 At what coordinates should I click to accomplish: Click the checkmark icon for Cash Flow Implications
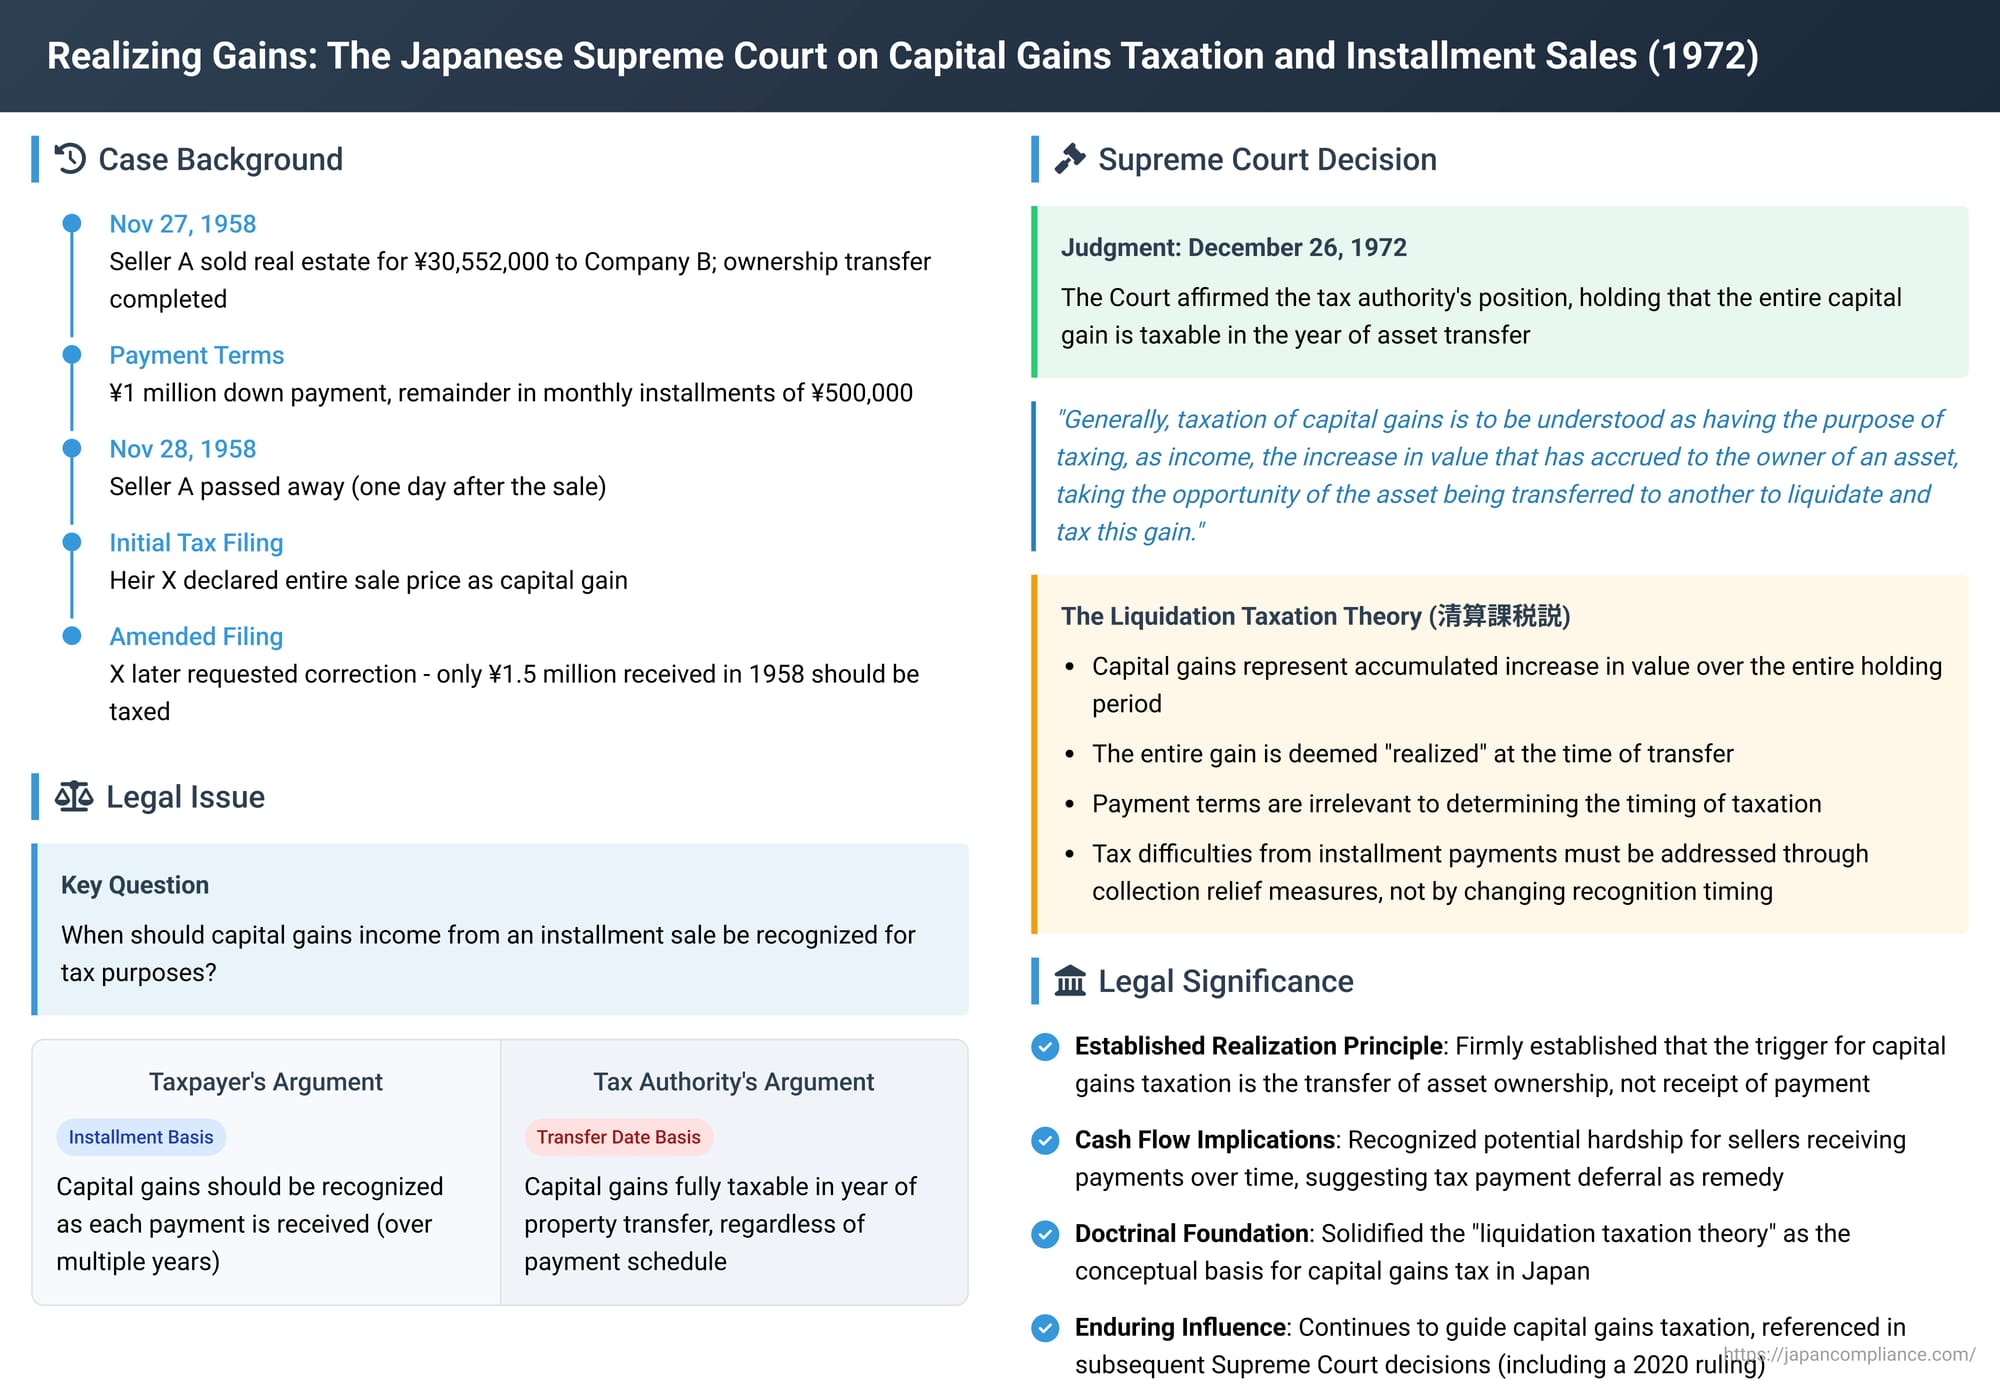(1045, 1140)
